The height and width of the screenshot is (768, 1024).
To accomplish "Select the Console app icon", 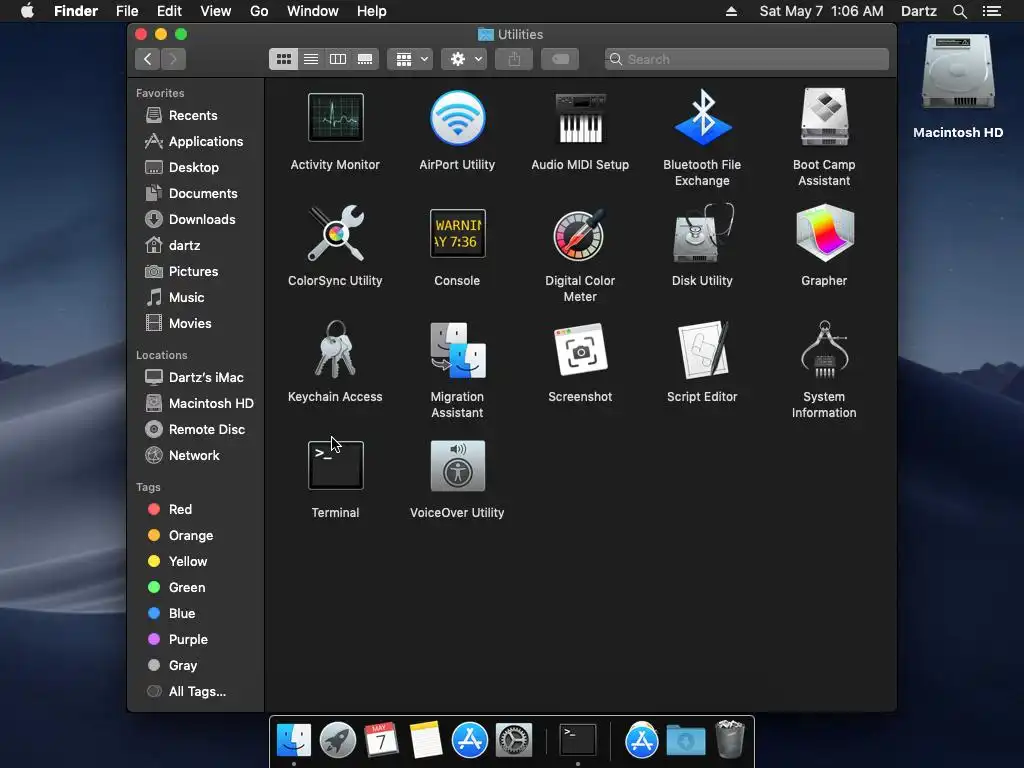I will tap(457, 234).
